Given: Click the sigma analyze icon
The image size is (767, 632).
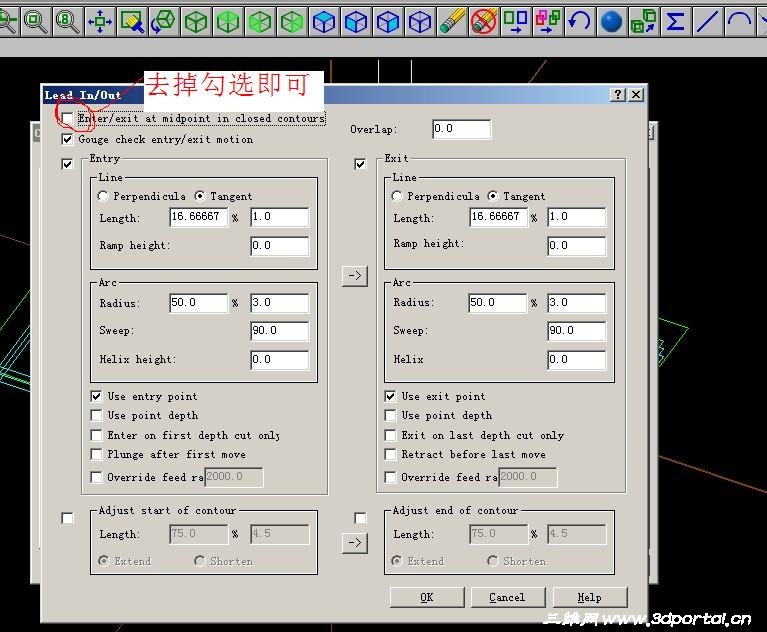Looking at the screenshot, I should tap(676, 22).
